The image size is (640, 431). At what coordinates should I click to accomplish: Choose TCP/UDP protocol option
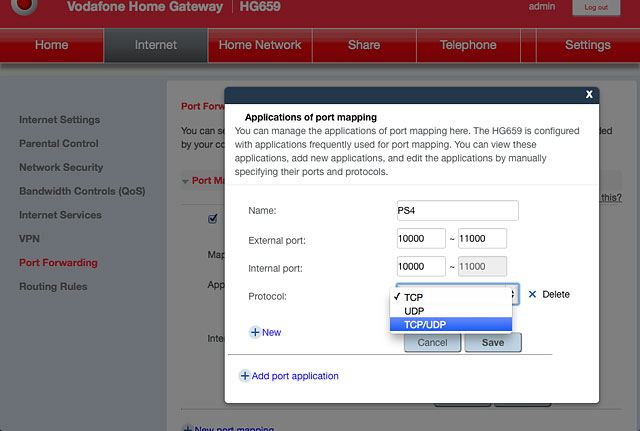pos(451,324)
